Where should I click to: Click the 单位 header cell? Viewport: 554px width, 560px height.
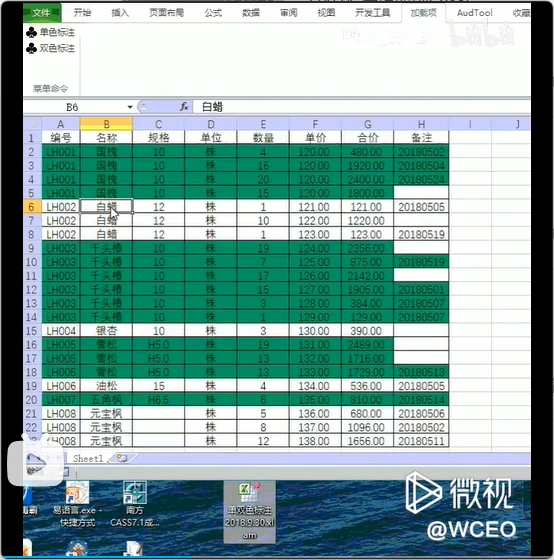[211, 138]
